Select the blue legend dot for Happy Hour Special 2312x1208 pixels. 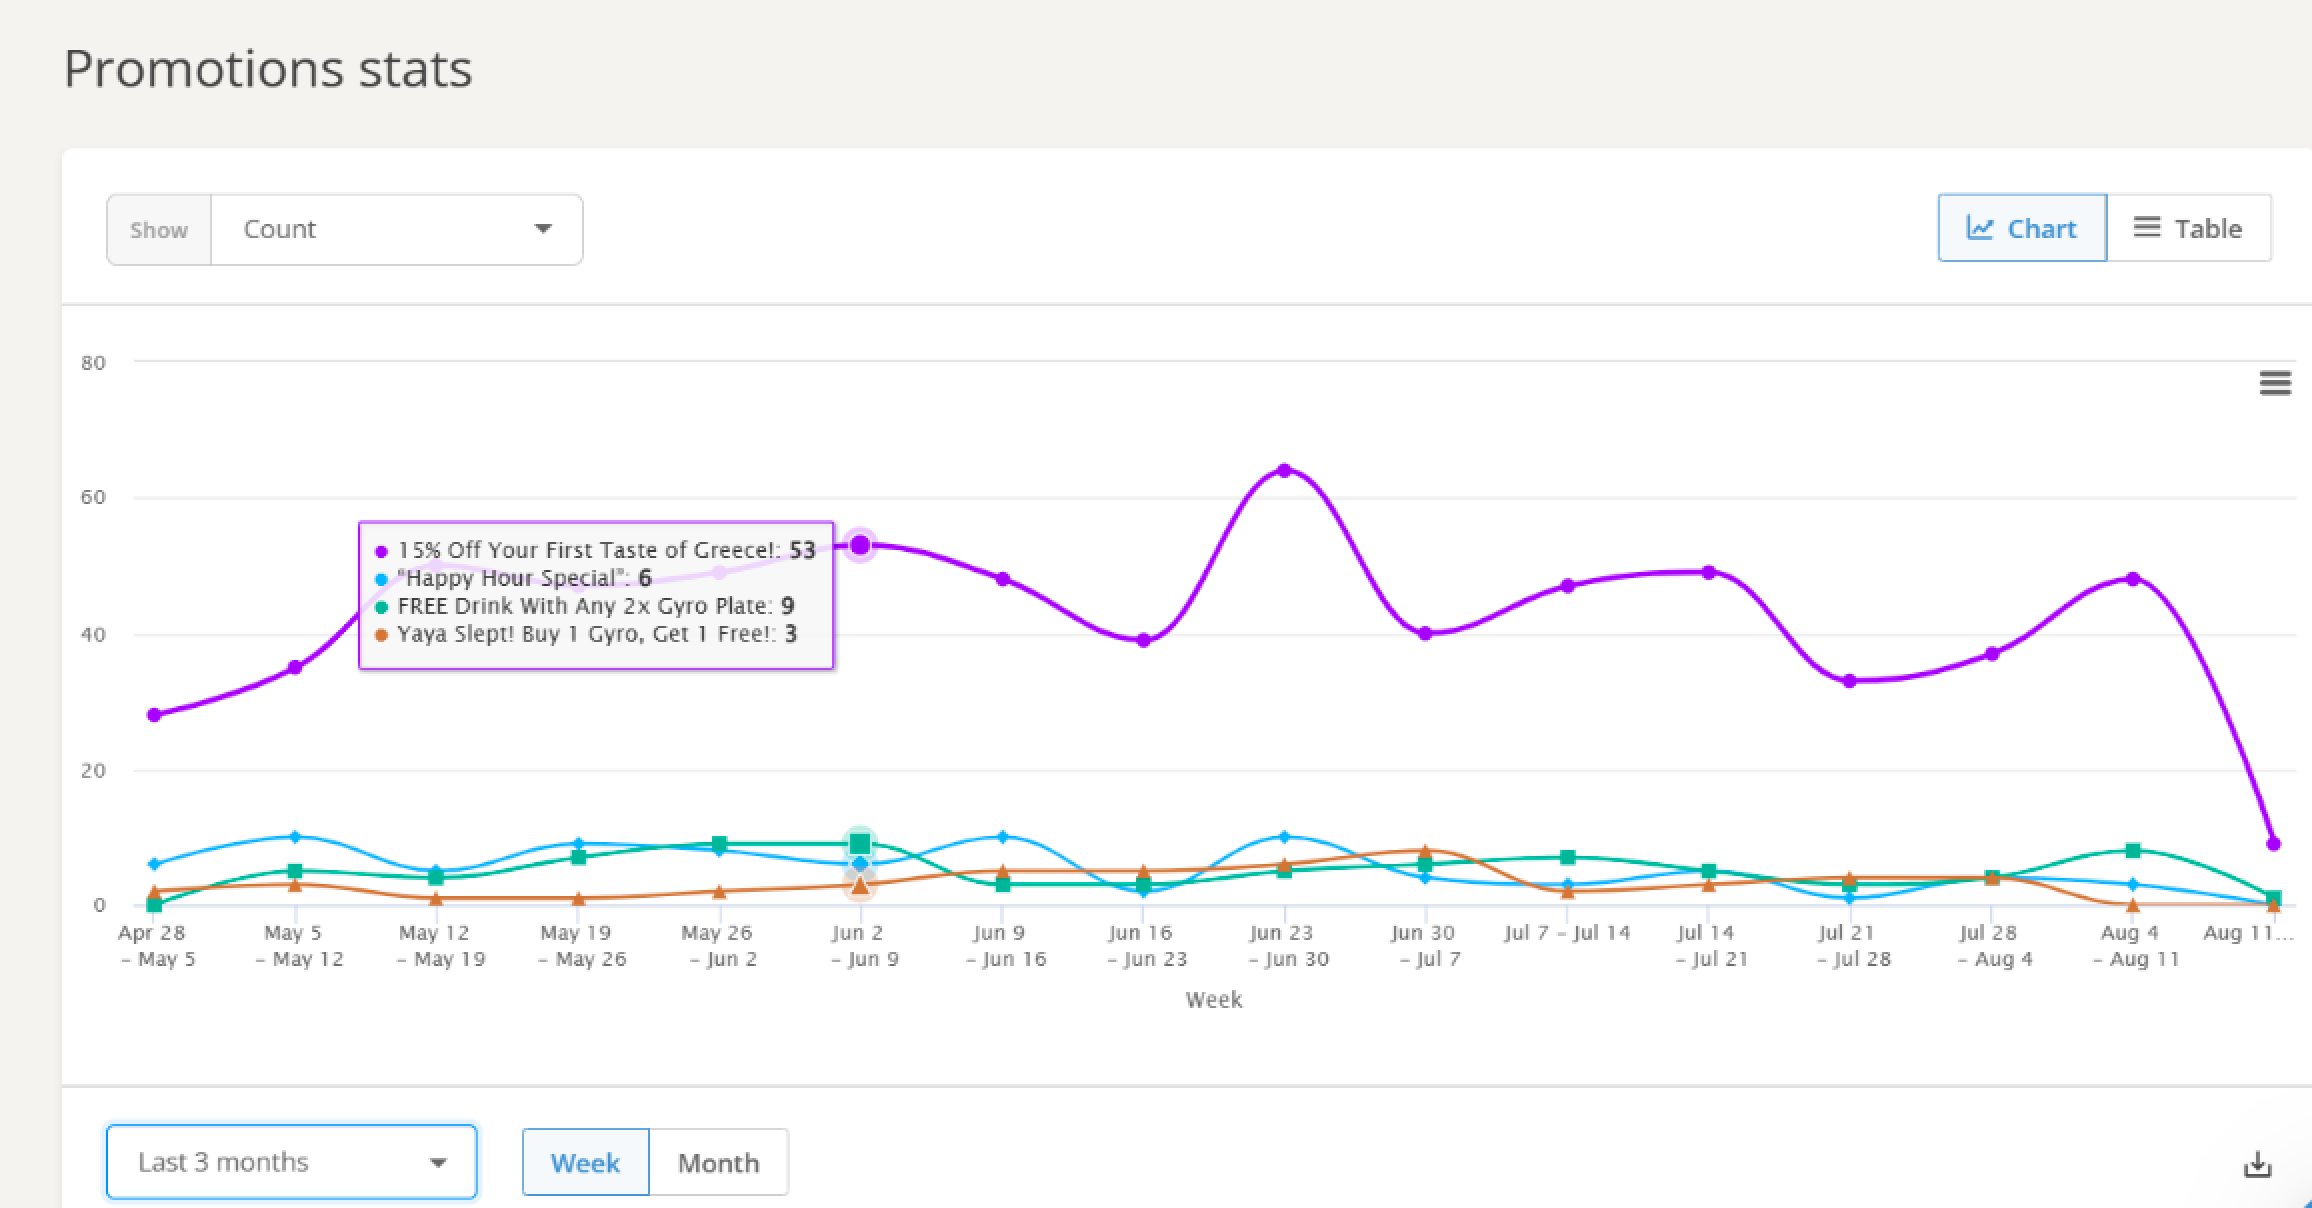pos(380,578)
